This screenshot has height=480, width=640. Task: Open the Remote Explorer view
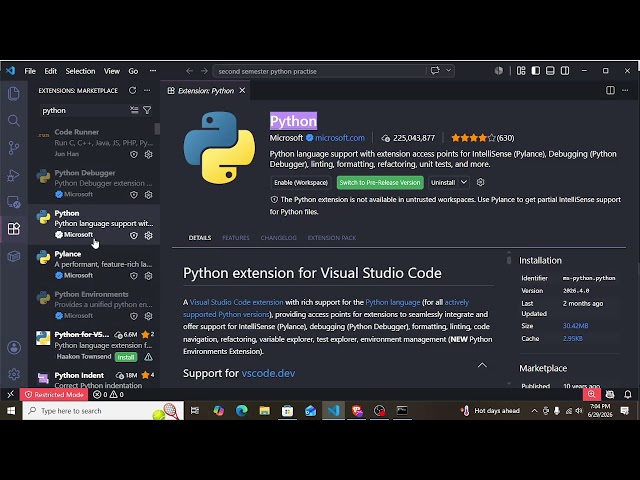tap(13, 202)
